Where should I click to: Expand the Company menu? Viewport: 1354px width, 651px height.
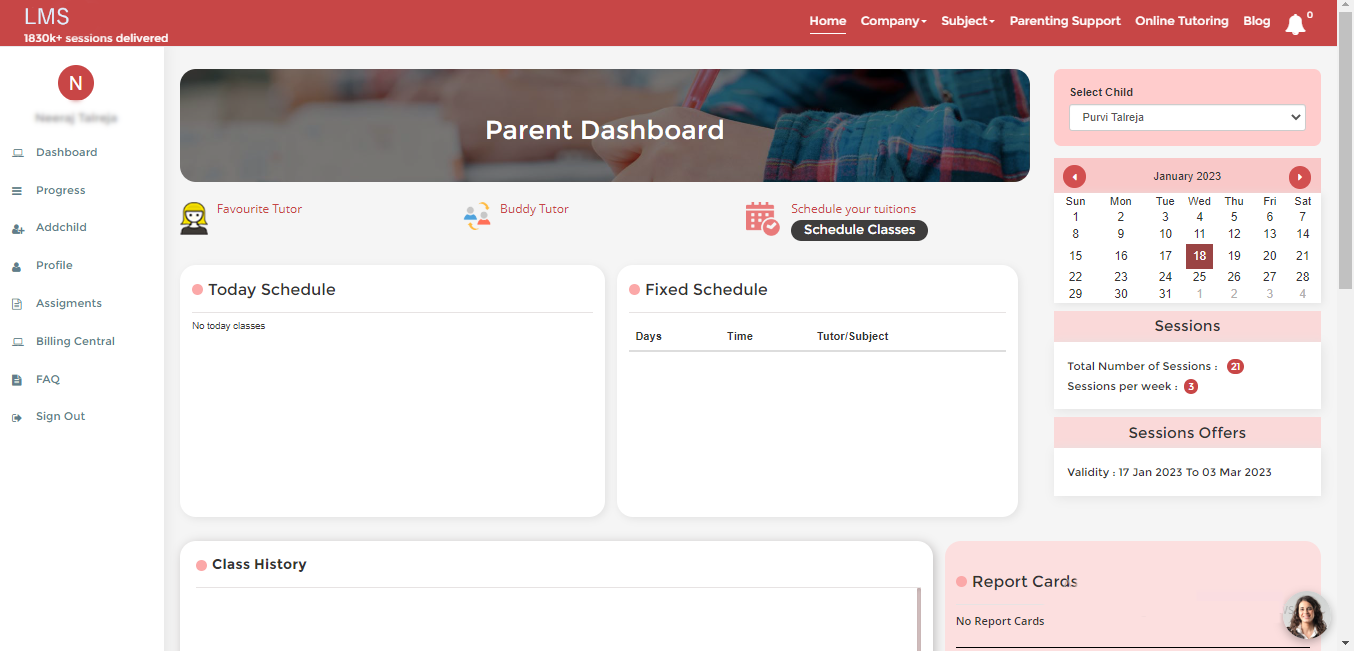coord(892,20)
